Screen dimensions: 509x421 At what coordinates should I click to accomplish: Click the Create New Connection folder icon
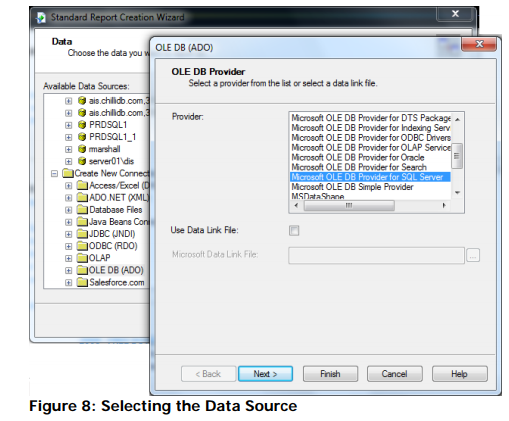tap(68, 173)
